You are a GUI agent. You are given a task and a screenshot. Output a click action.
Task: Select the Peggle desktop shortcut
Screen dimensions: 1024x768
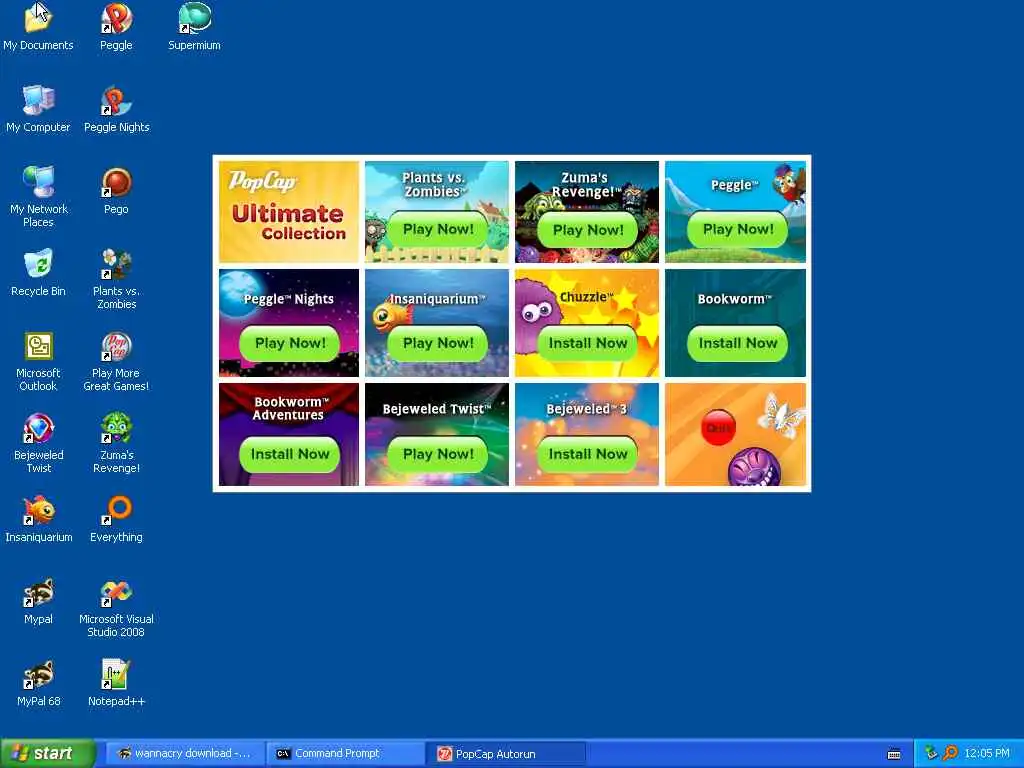[x=116, y=27]
